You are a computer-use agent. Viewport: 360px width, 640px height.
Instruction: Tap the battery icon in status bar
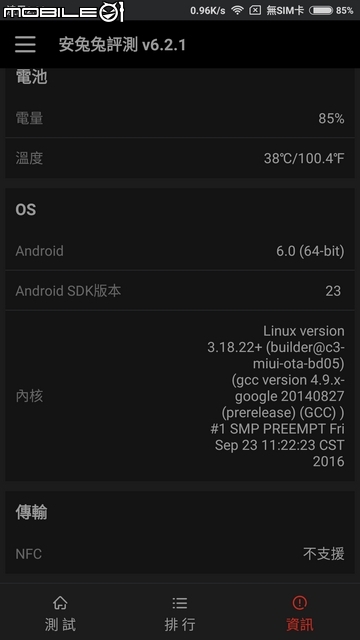coord(321,10)
